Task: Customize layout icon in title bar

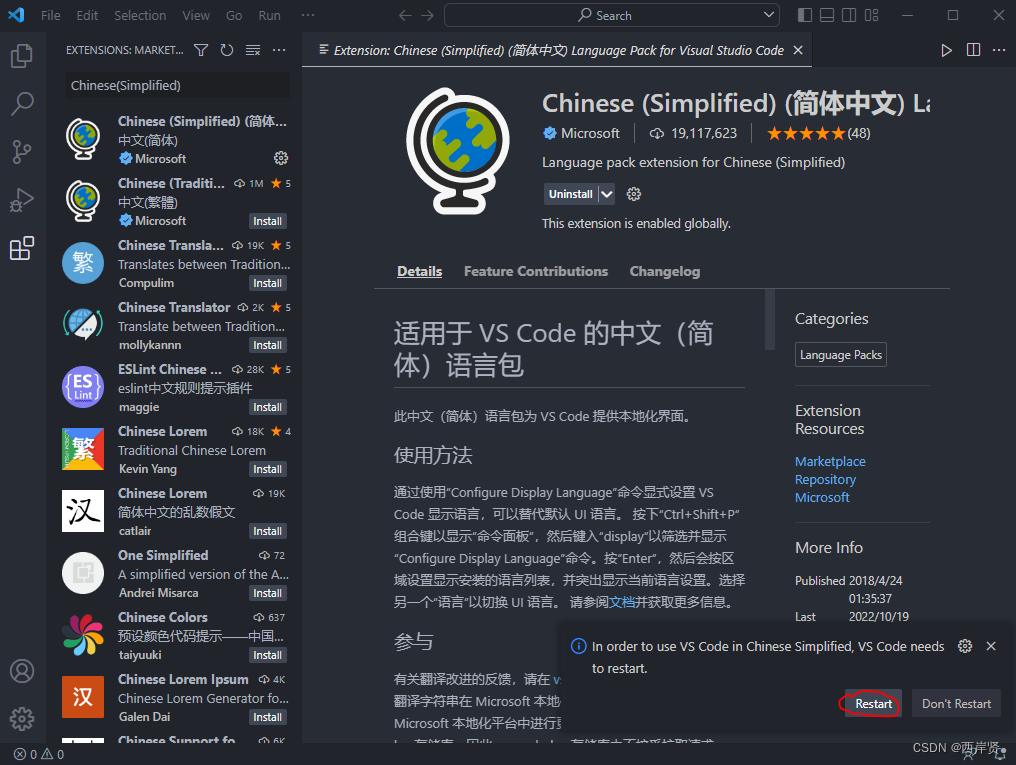Action: (x=872, y=16)
